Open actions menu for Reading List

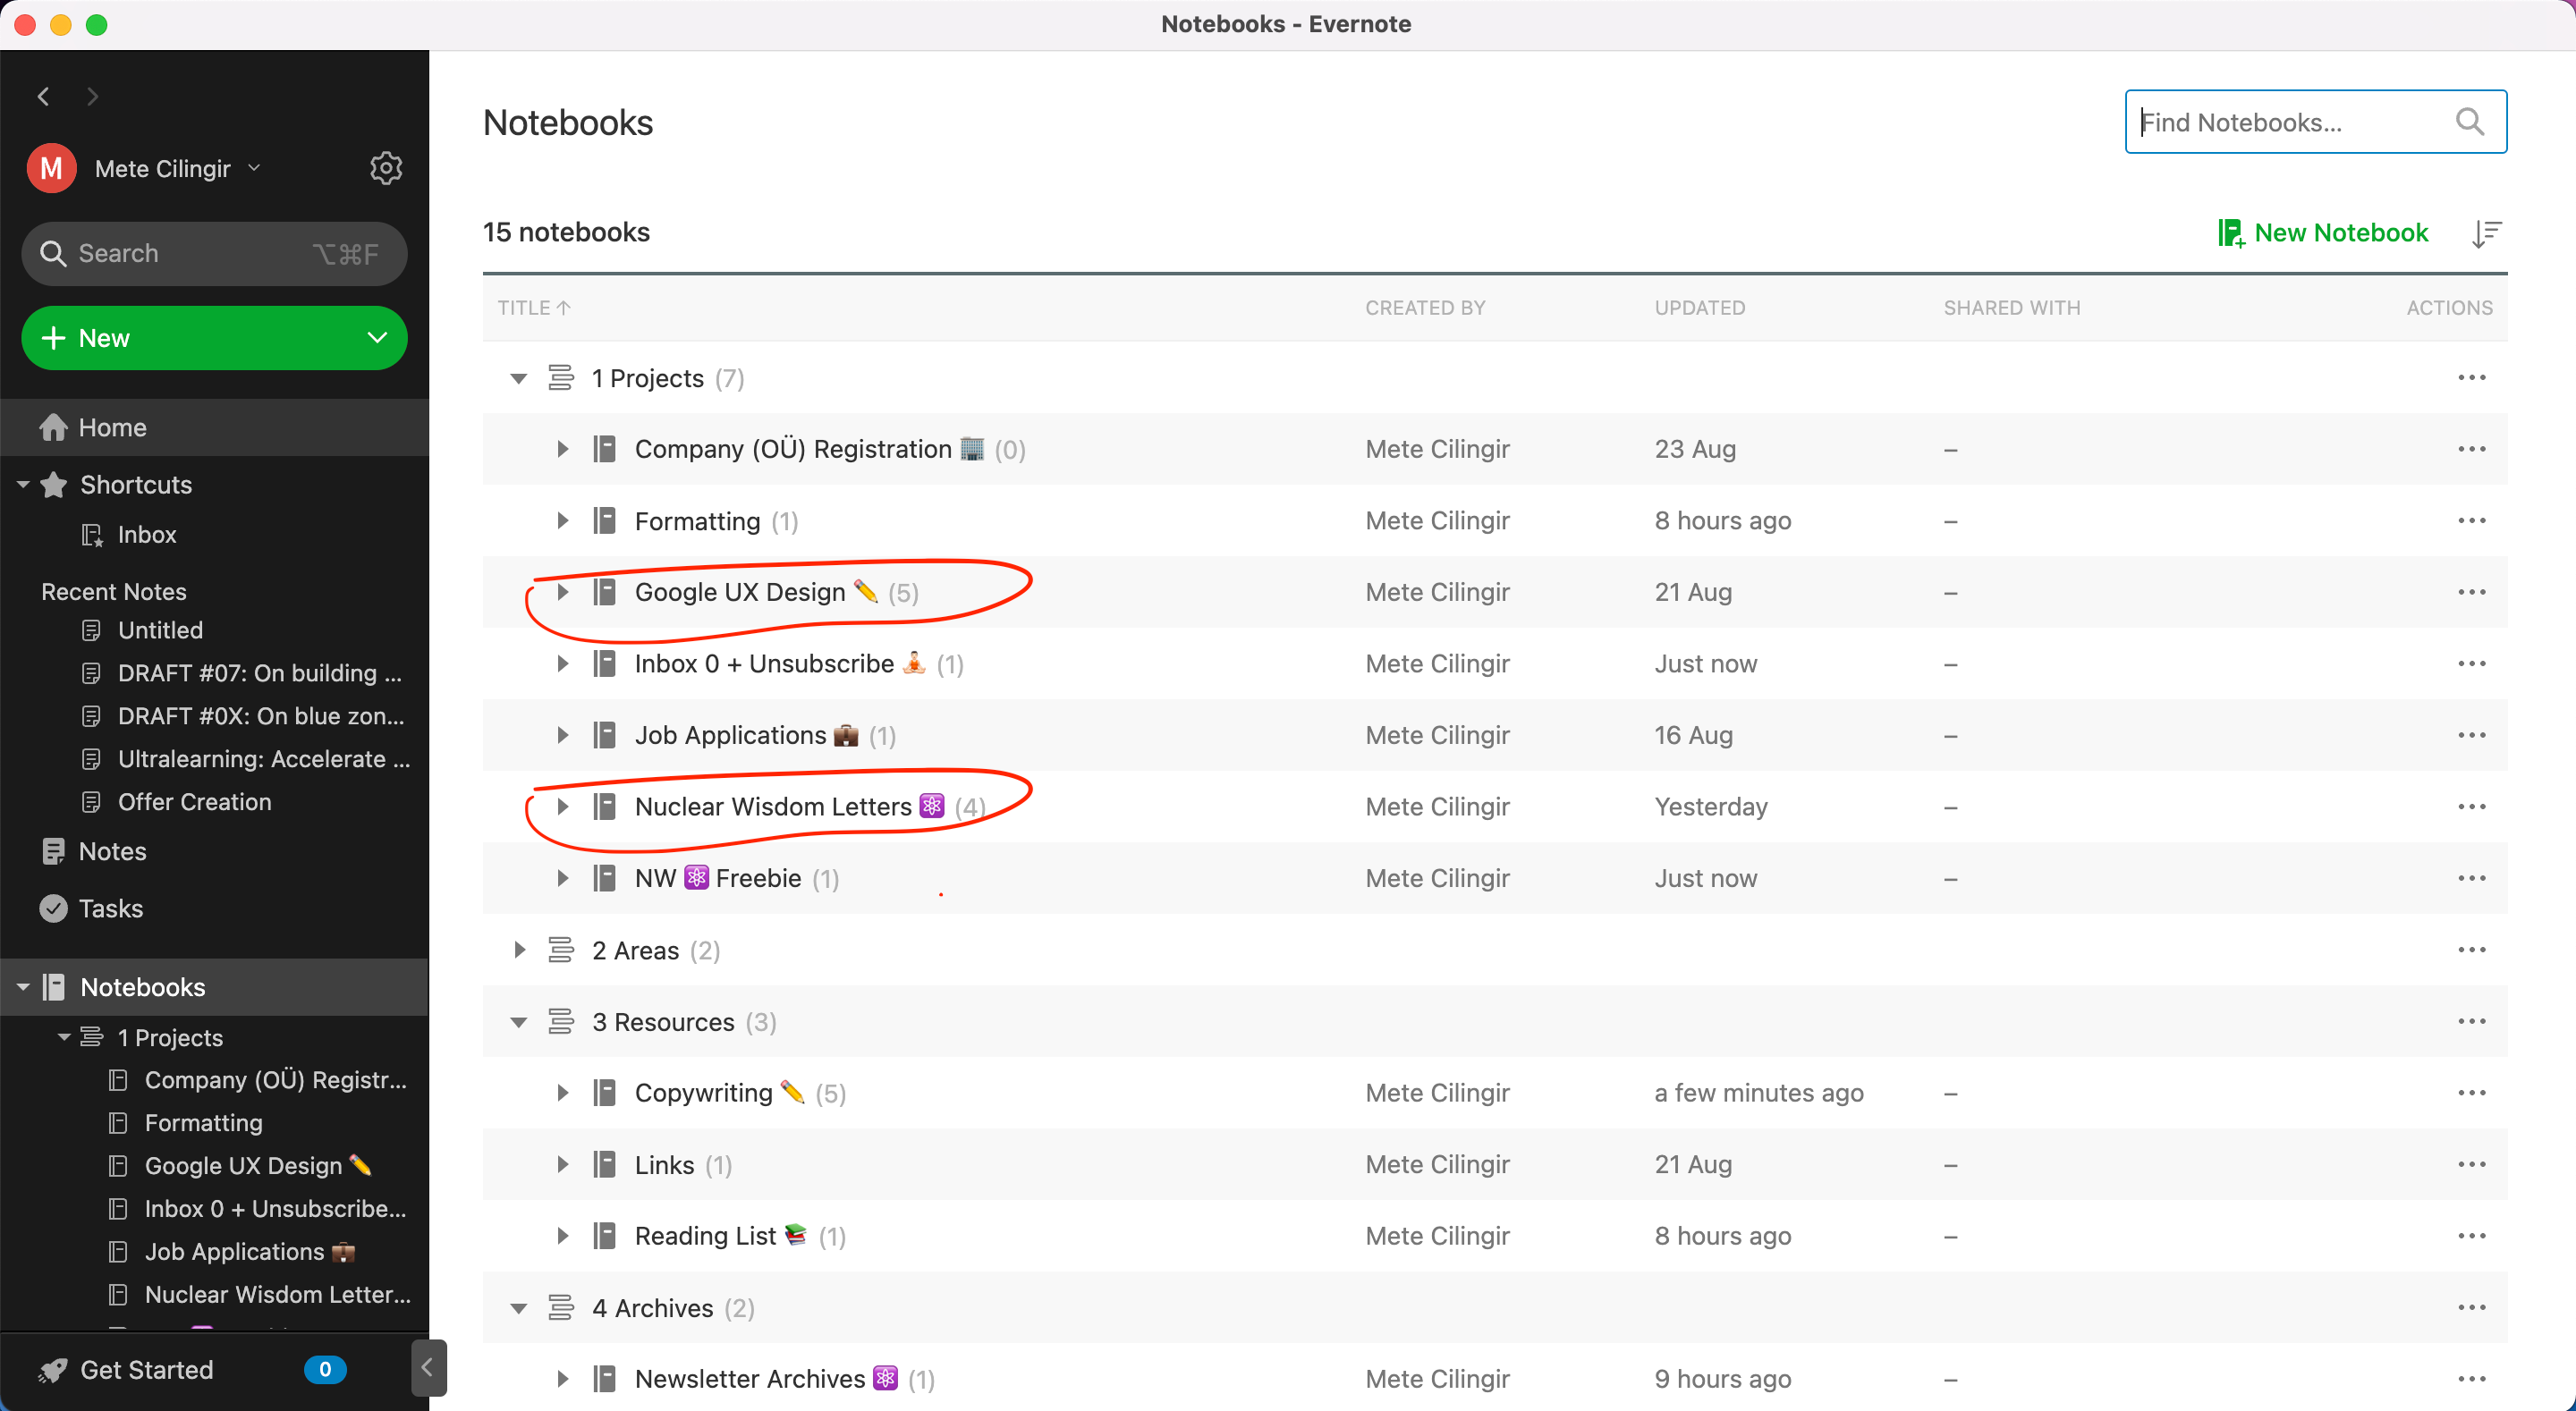pyautogui.click(x=2471, y=1236)
